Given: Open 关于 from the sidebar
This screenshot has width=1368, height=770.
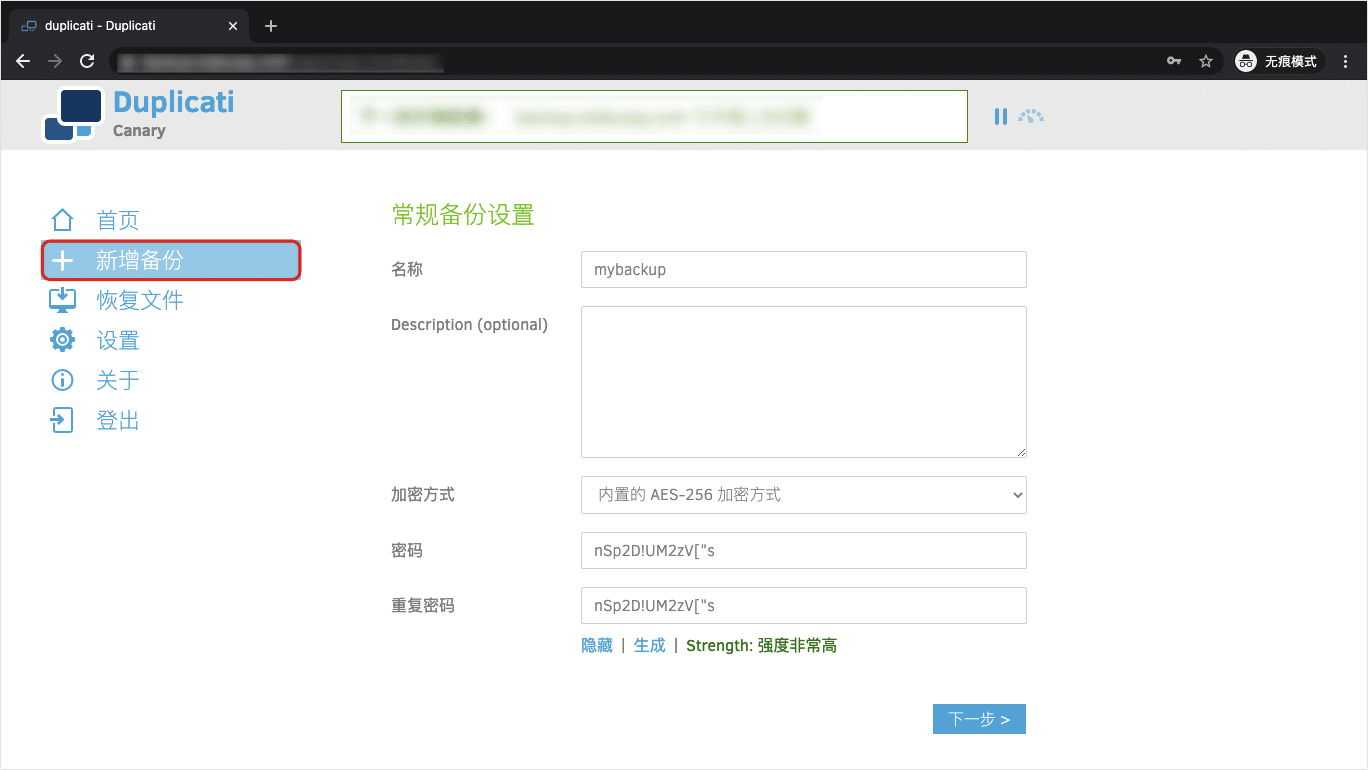Looking at the screenshot, I should pos(118,380).
